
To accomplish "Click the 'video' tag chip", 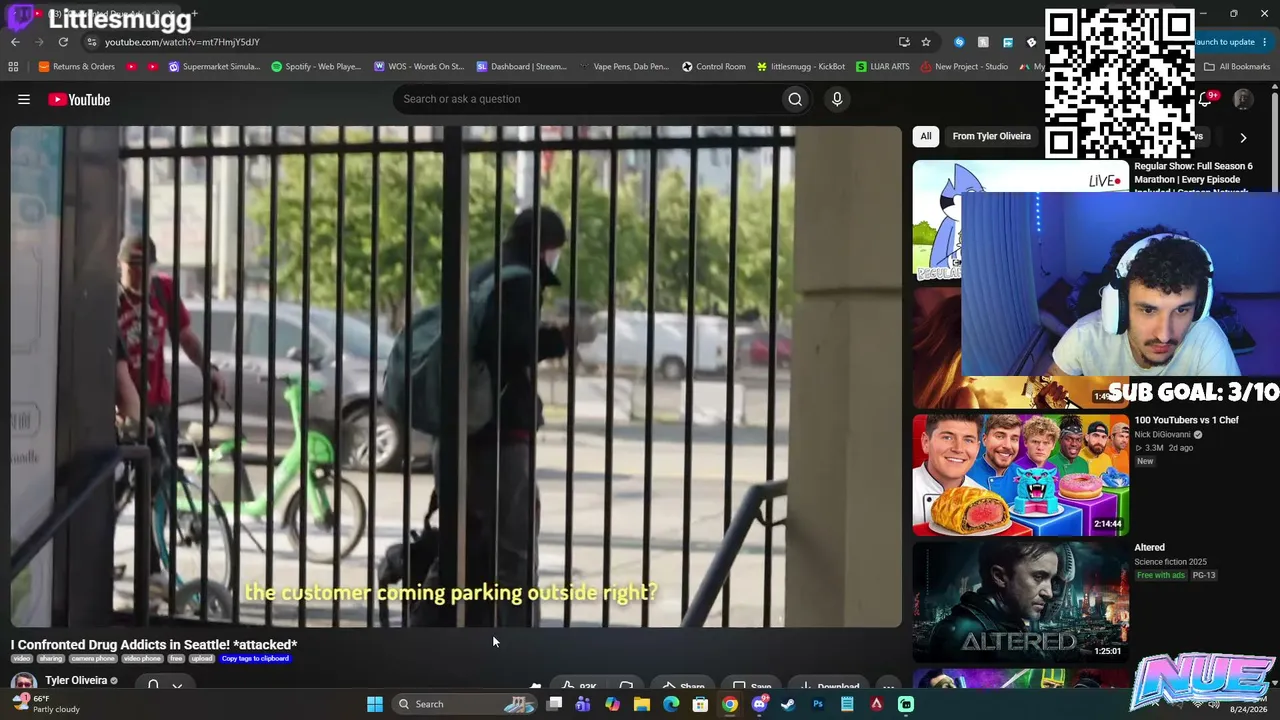I will tap(22, 658).
